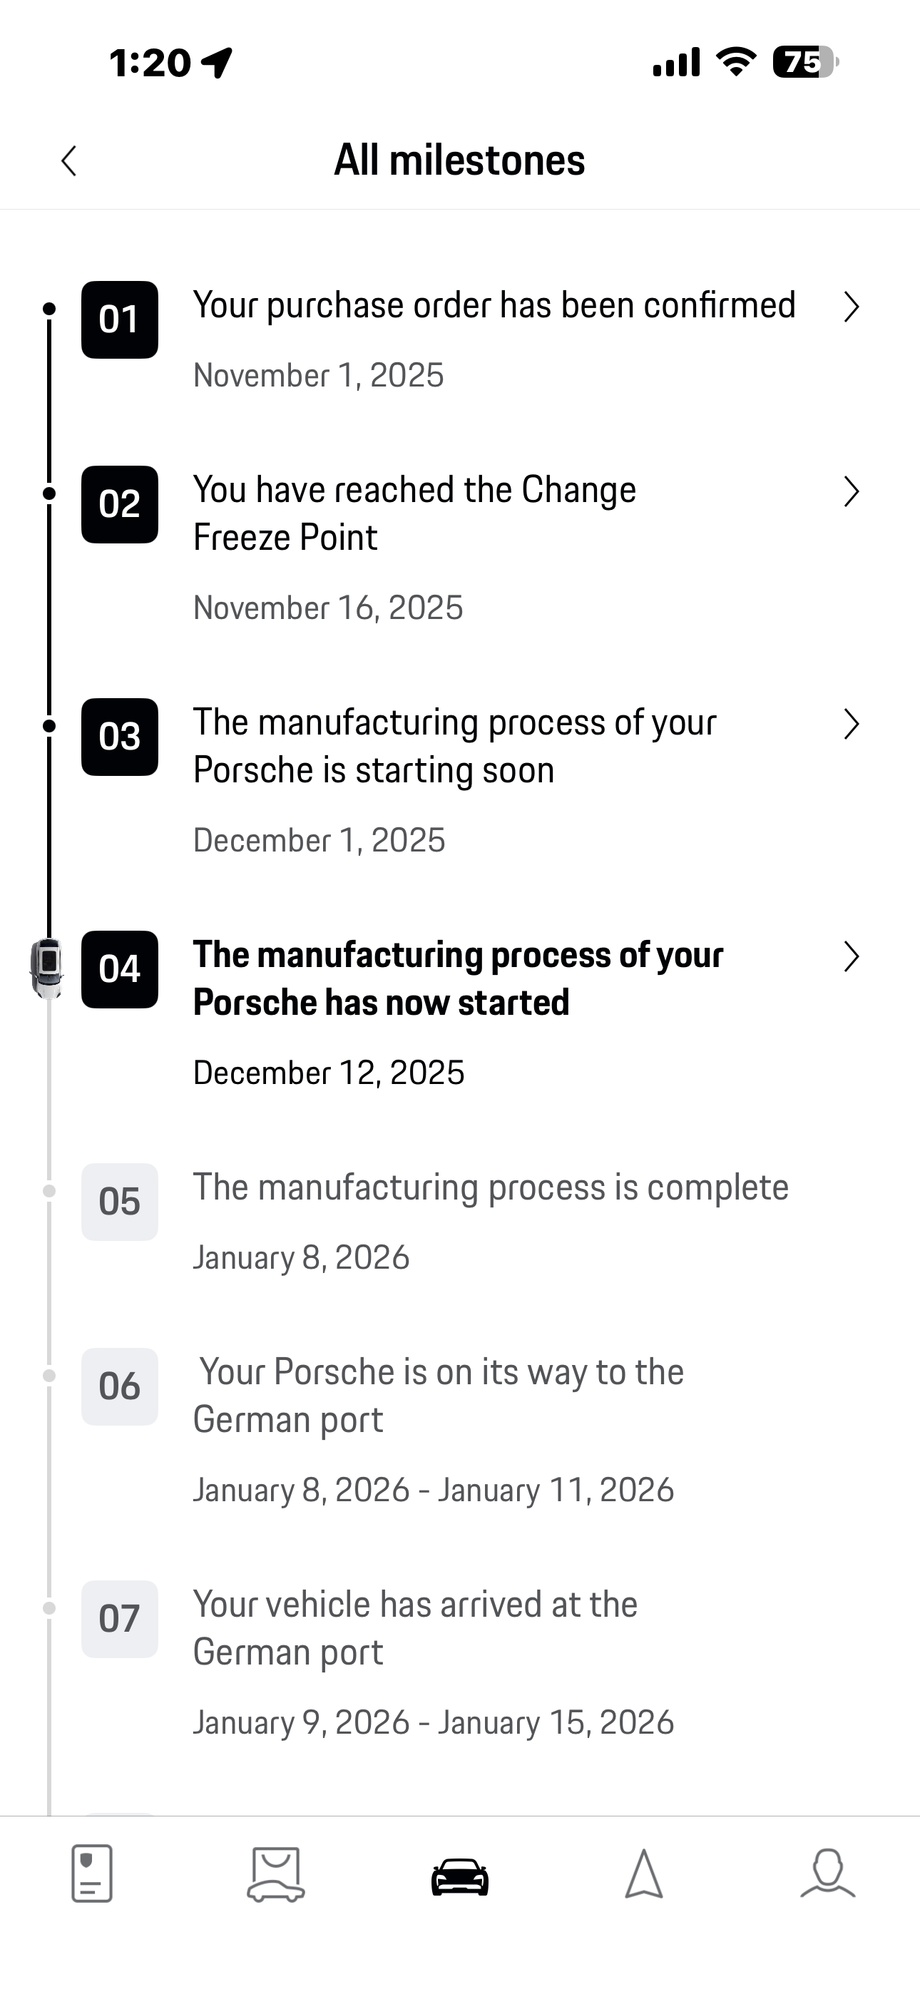Select the active car icon in bottom bar

[x=459, y=1875]
